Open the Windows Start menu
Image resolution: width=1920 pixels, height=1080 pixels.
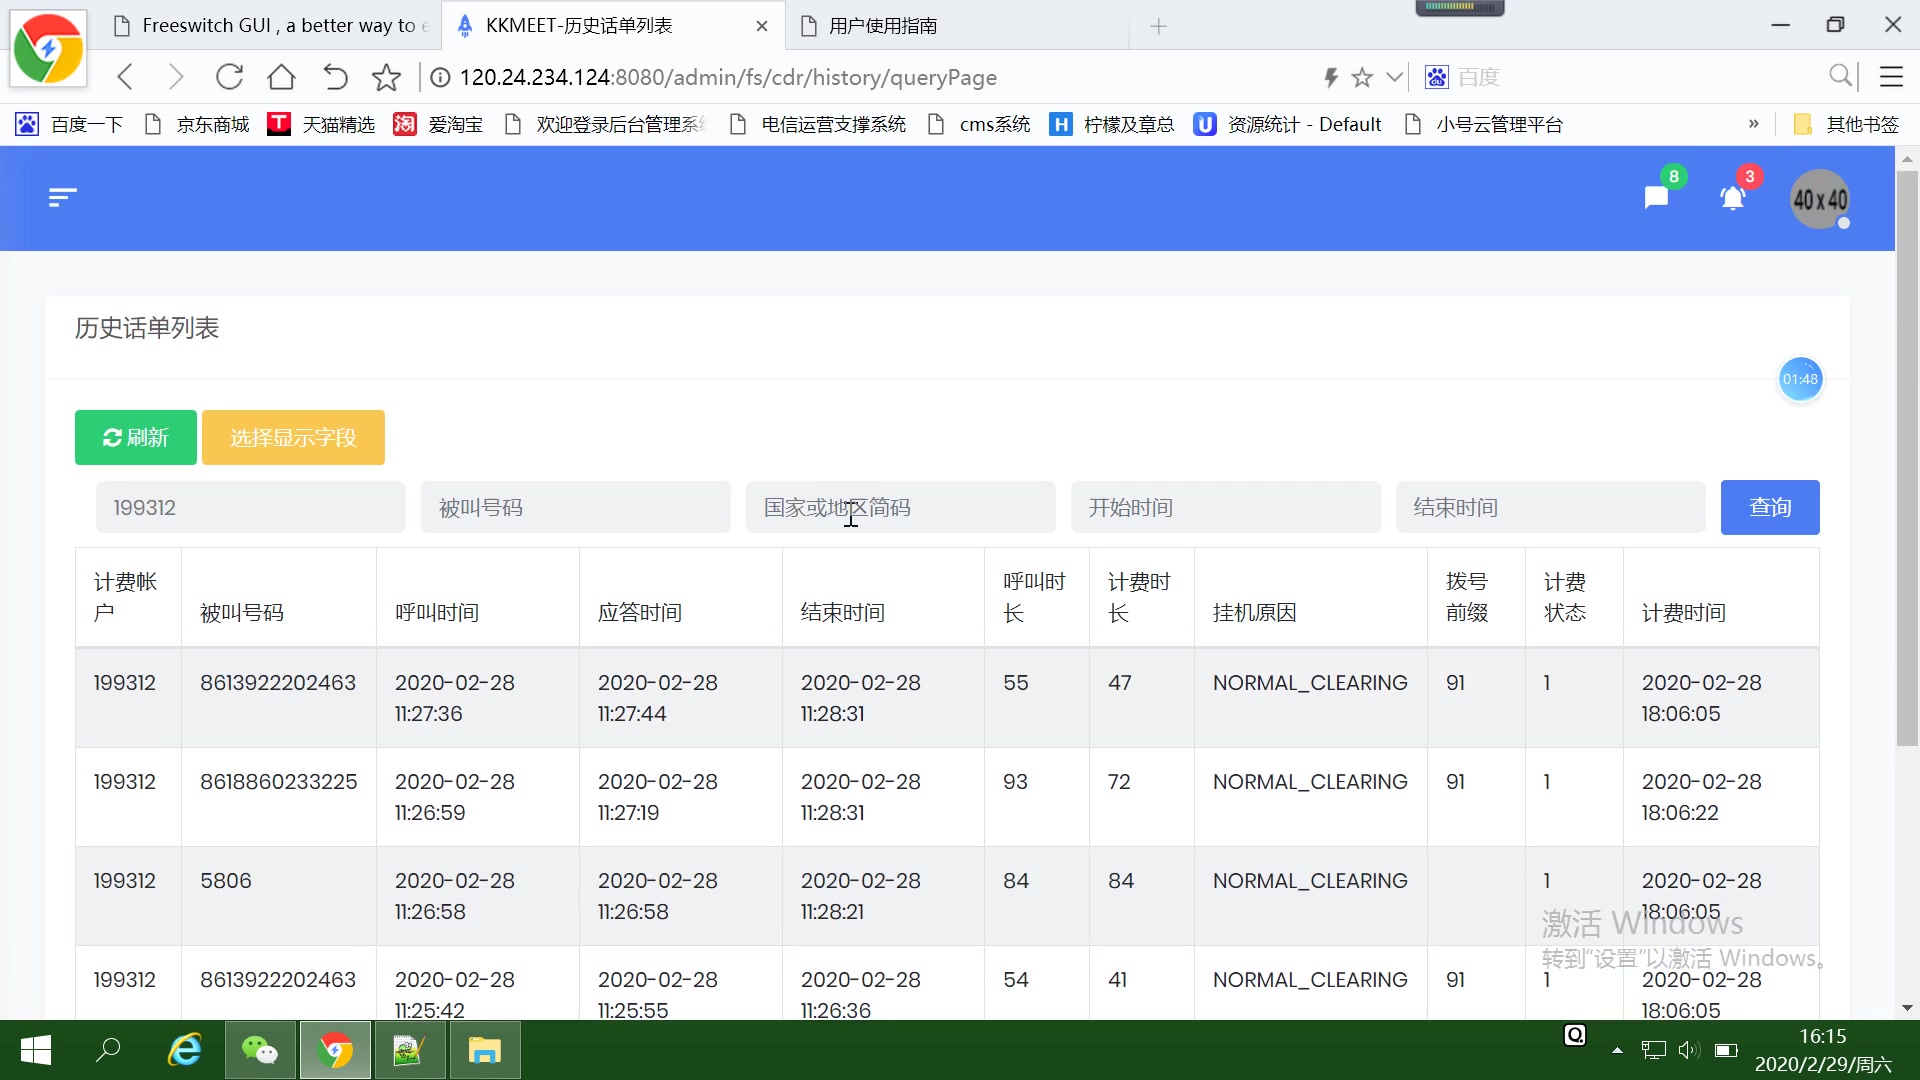coord(36,1050)
